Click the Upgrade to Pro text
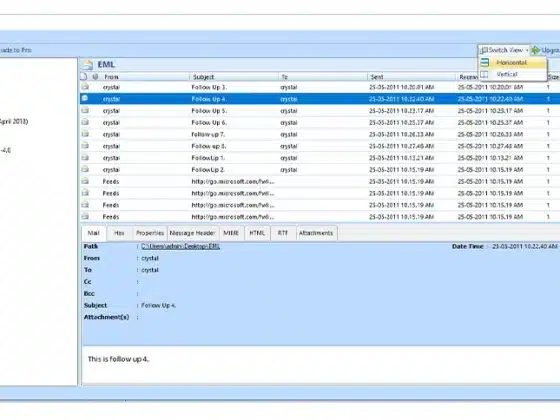560x420 pixels. click(x=15, y=50)
